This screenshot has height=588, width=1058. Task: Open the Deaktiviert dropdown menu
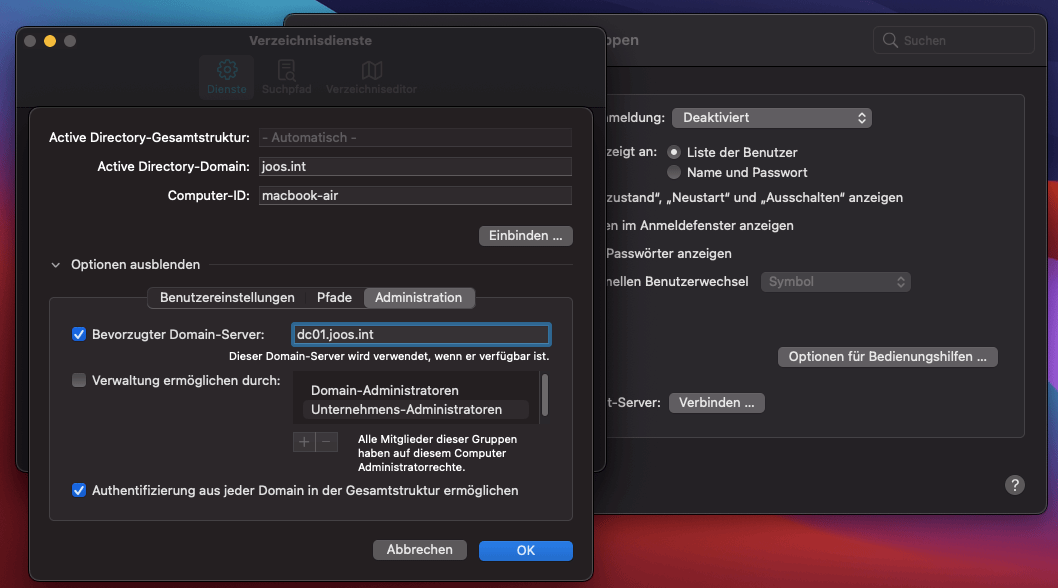pyautogui.click(x=771, y=117)
